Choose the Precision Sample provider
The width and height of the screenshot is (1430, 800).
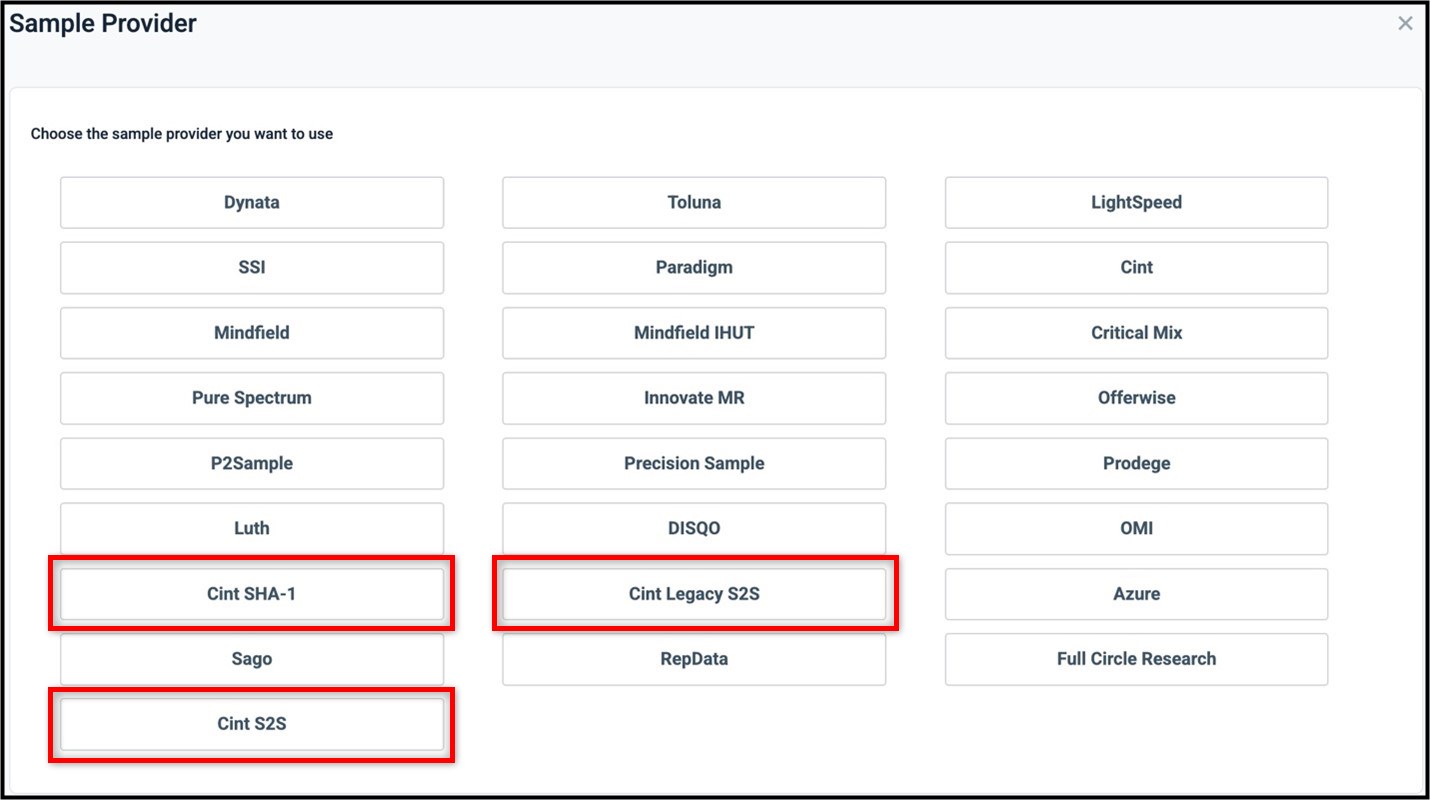click(x=694, y=463)
